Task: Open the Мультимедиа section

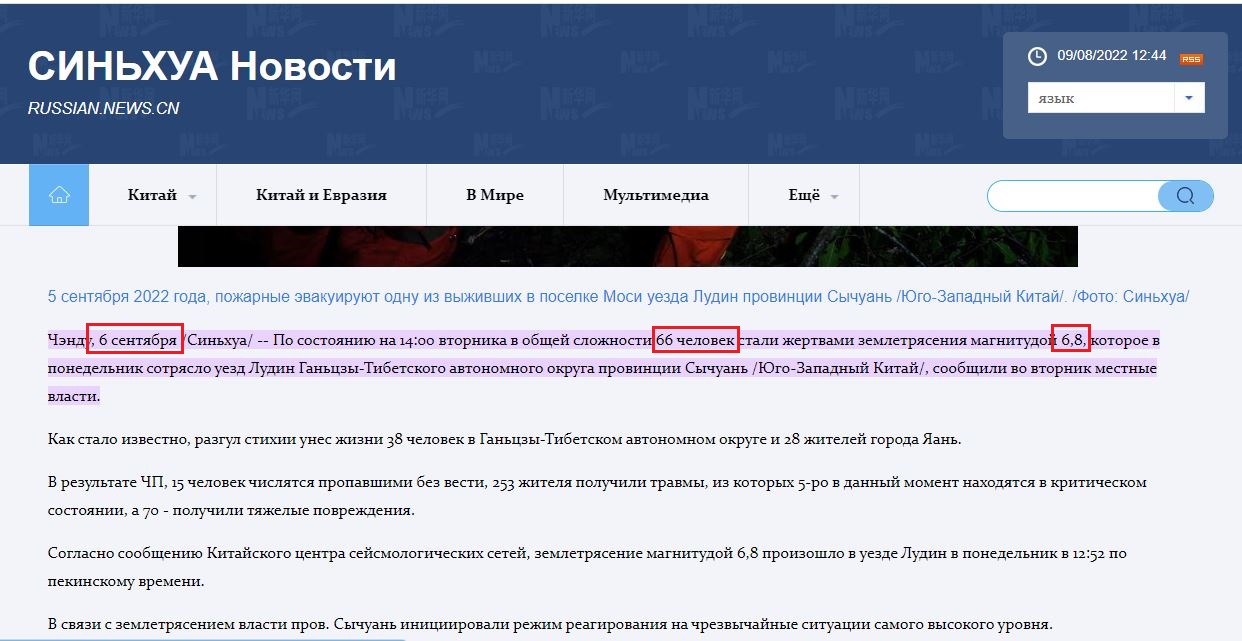Action: [656, 195]
